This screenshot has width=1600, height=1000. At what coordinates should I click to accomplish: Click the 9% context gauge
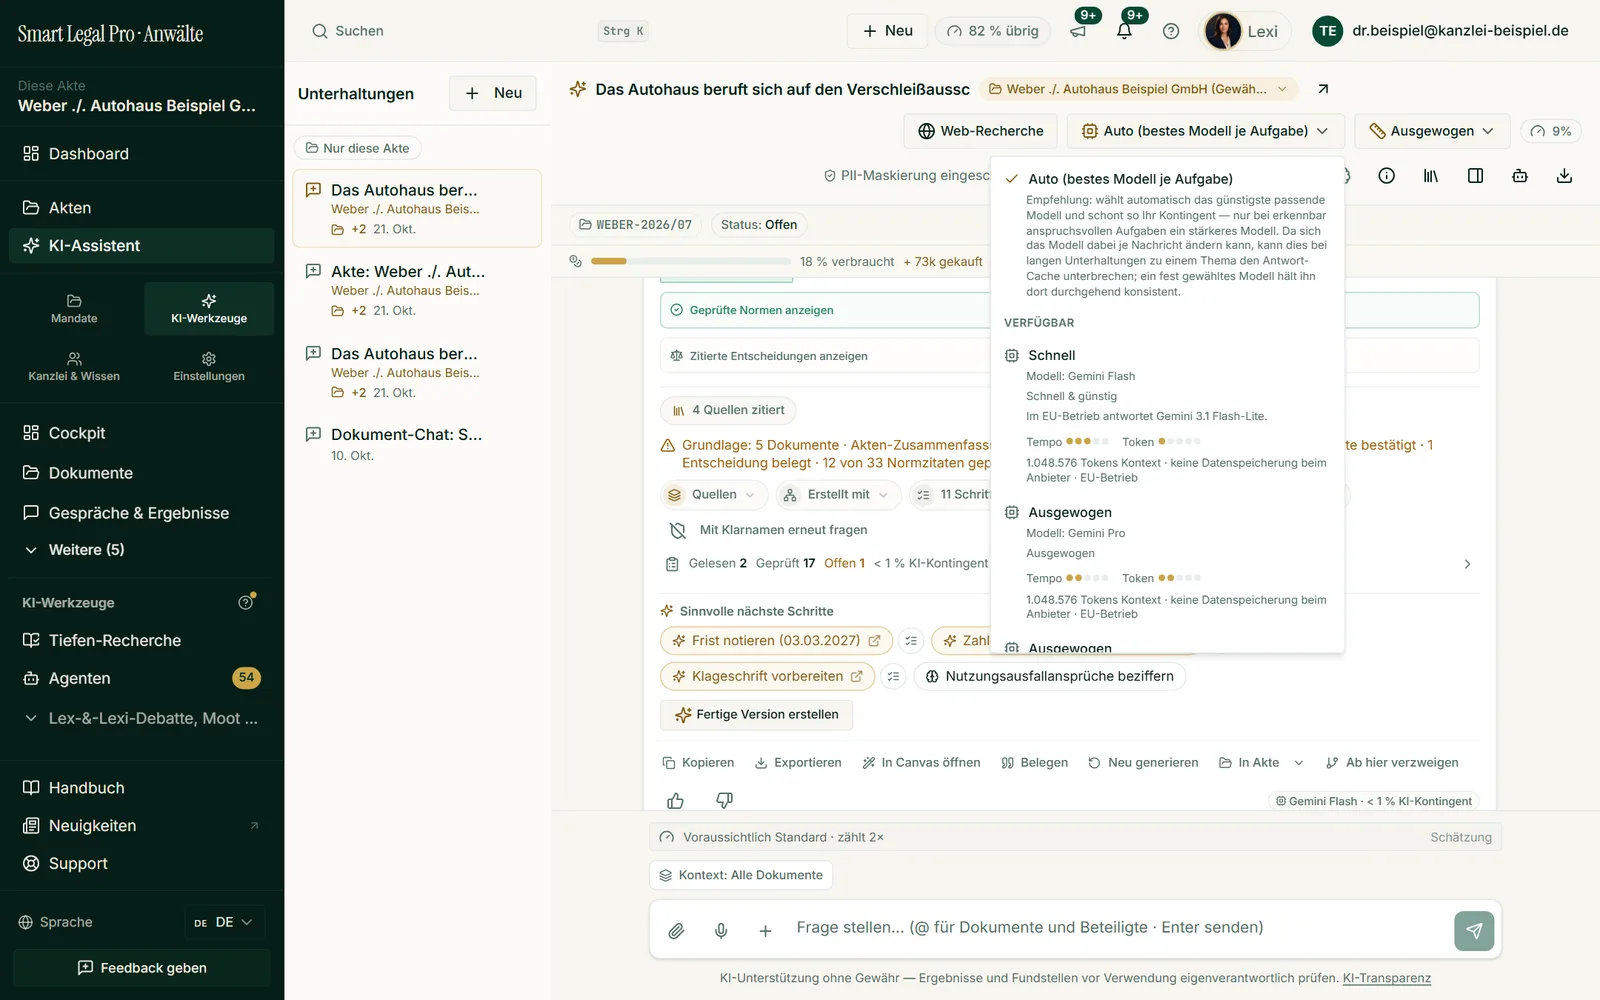click(x=1551, y=131)
